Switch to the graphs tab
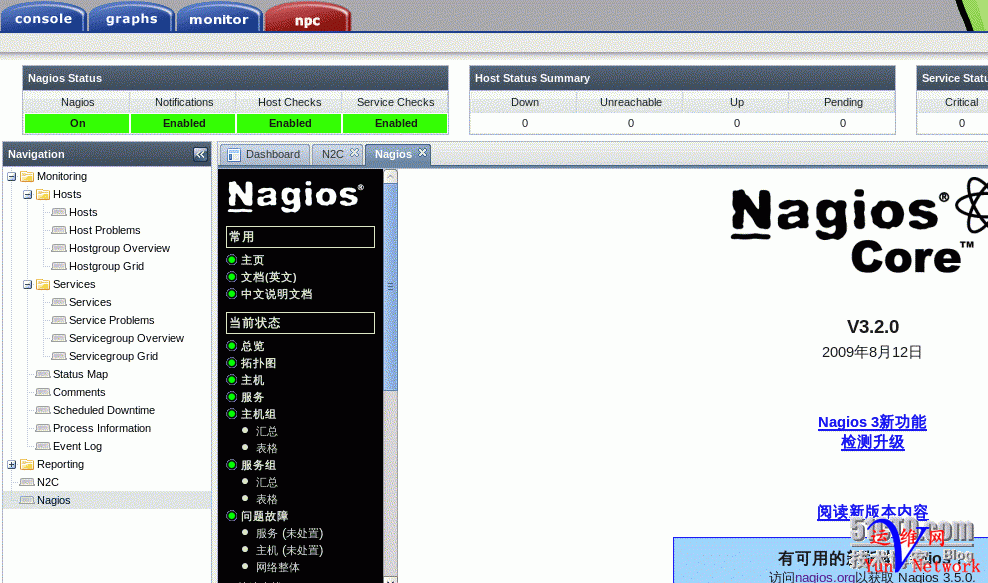The height and width of the screenshot is (583, 988). coord(132,18)
